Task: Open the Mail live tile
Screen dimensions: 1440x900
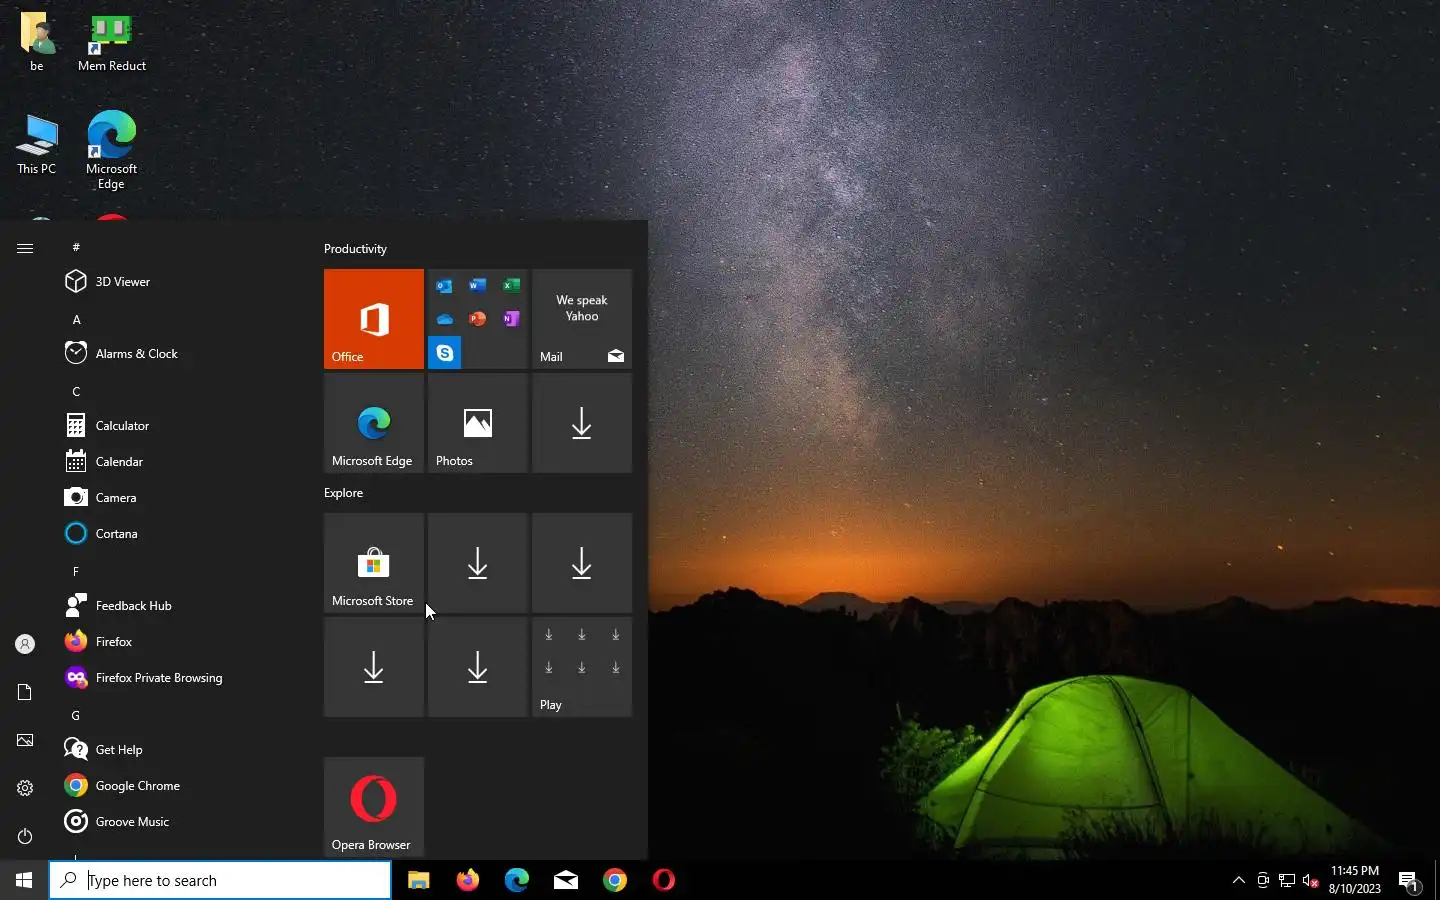Action: coord(582,319)
